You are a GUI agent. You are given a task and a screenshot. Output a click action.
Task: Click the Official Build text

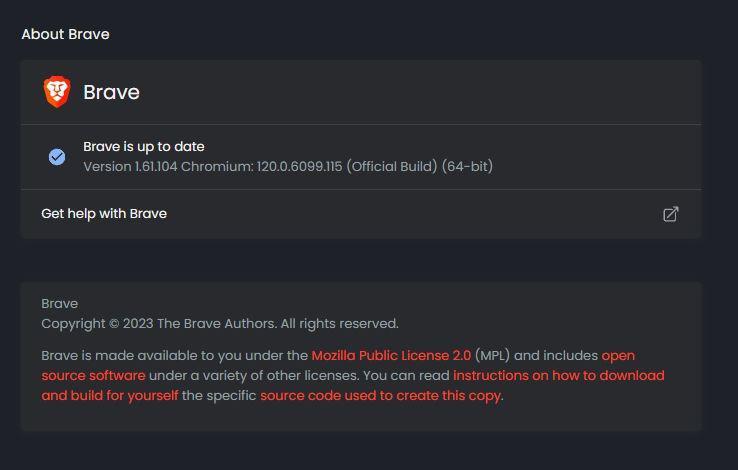[392, 167]
